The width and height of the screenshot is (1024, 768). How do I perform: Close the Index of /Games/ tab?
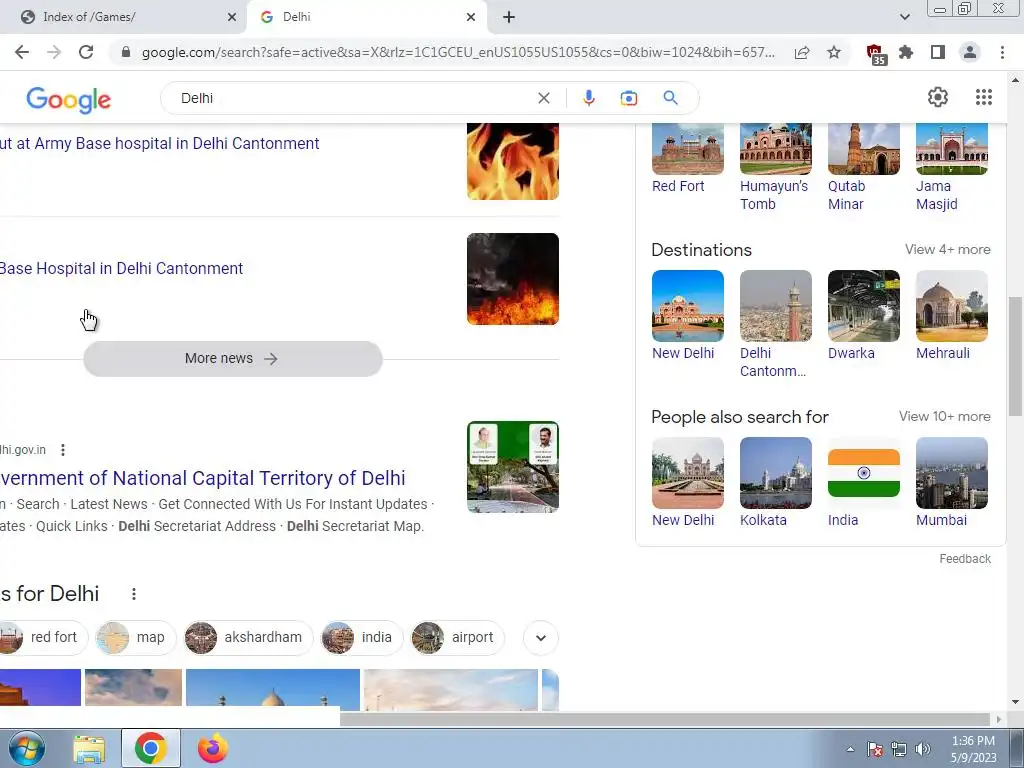(232, 18)
